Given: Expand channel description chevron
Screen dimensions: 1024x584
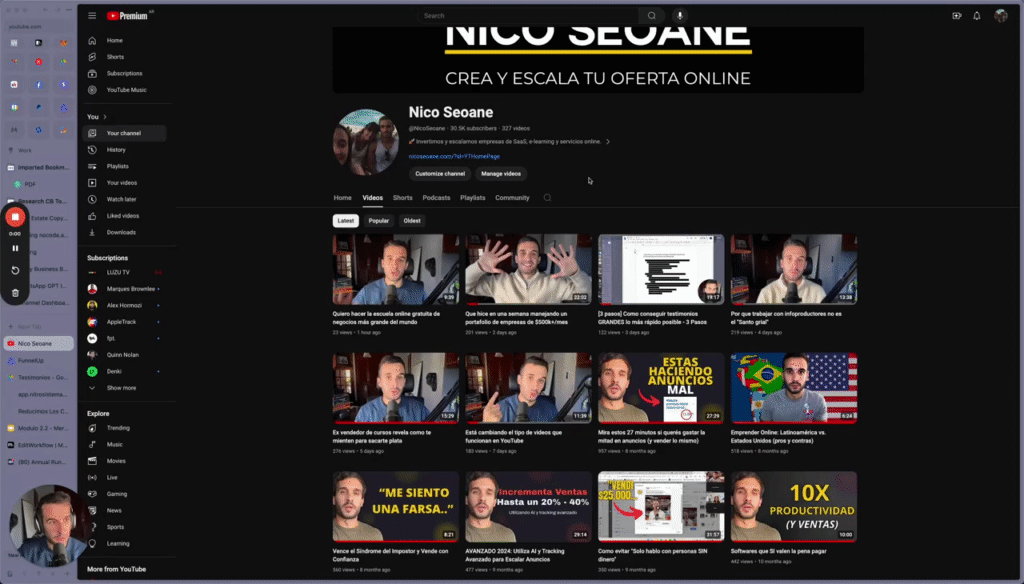Looking at the screenshot, I should pos(608,141).
